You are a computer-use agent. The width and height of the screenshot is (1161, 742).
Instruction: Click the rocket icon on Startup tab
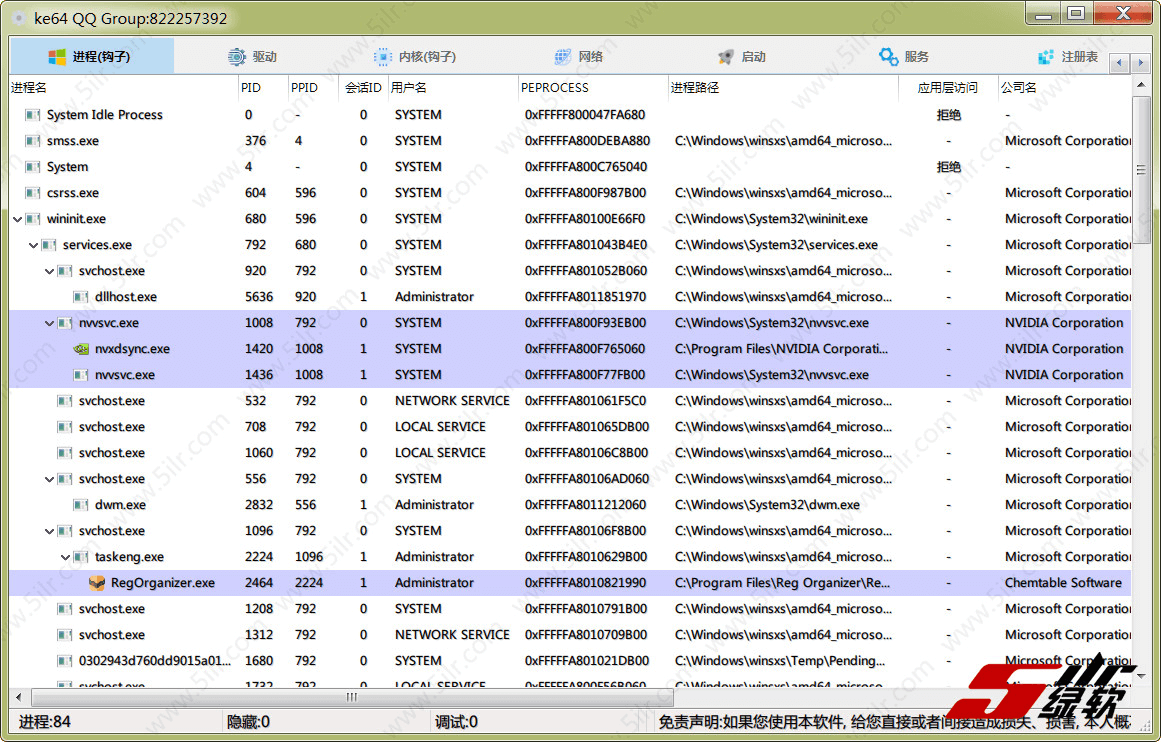tap(726, 57)
